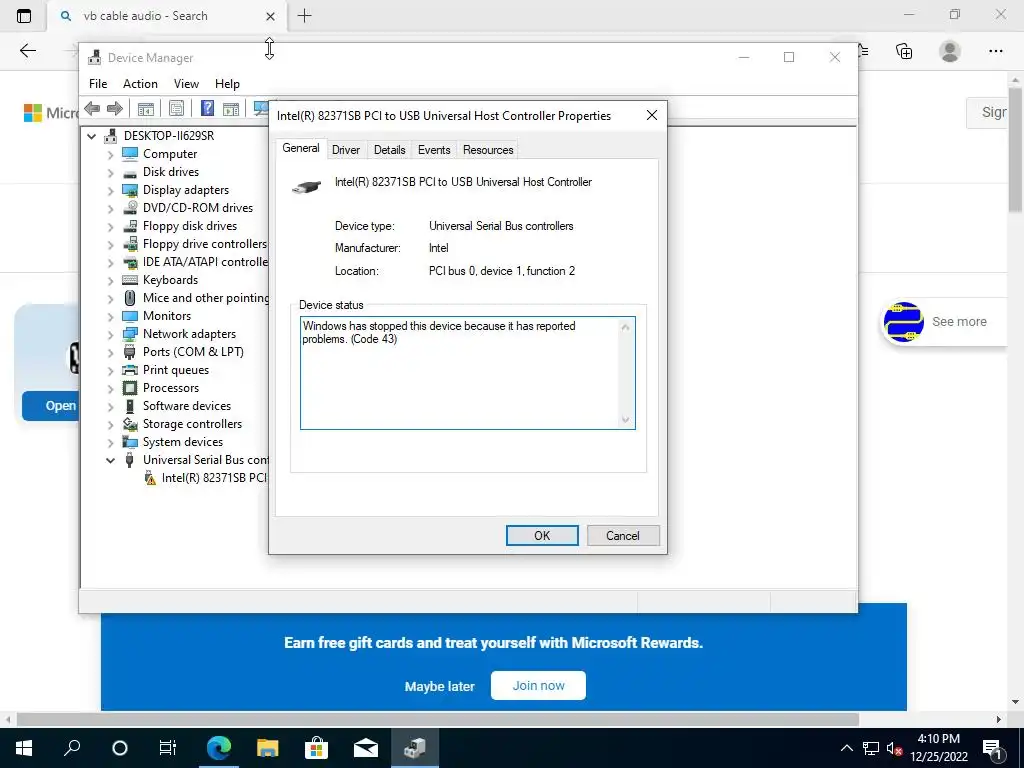Click the Device status text box
The image size is (1024, 768).
click(468, 373)
